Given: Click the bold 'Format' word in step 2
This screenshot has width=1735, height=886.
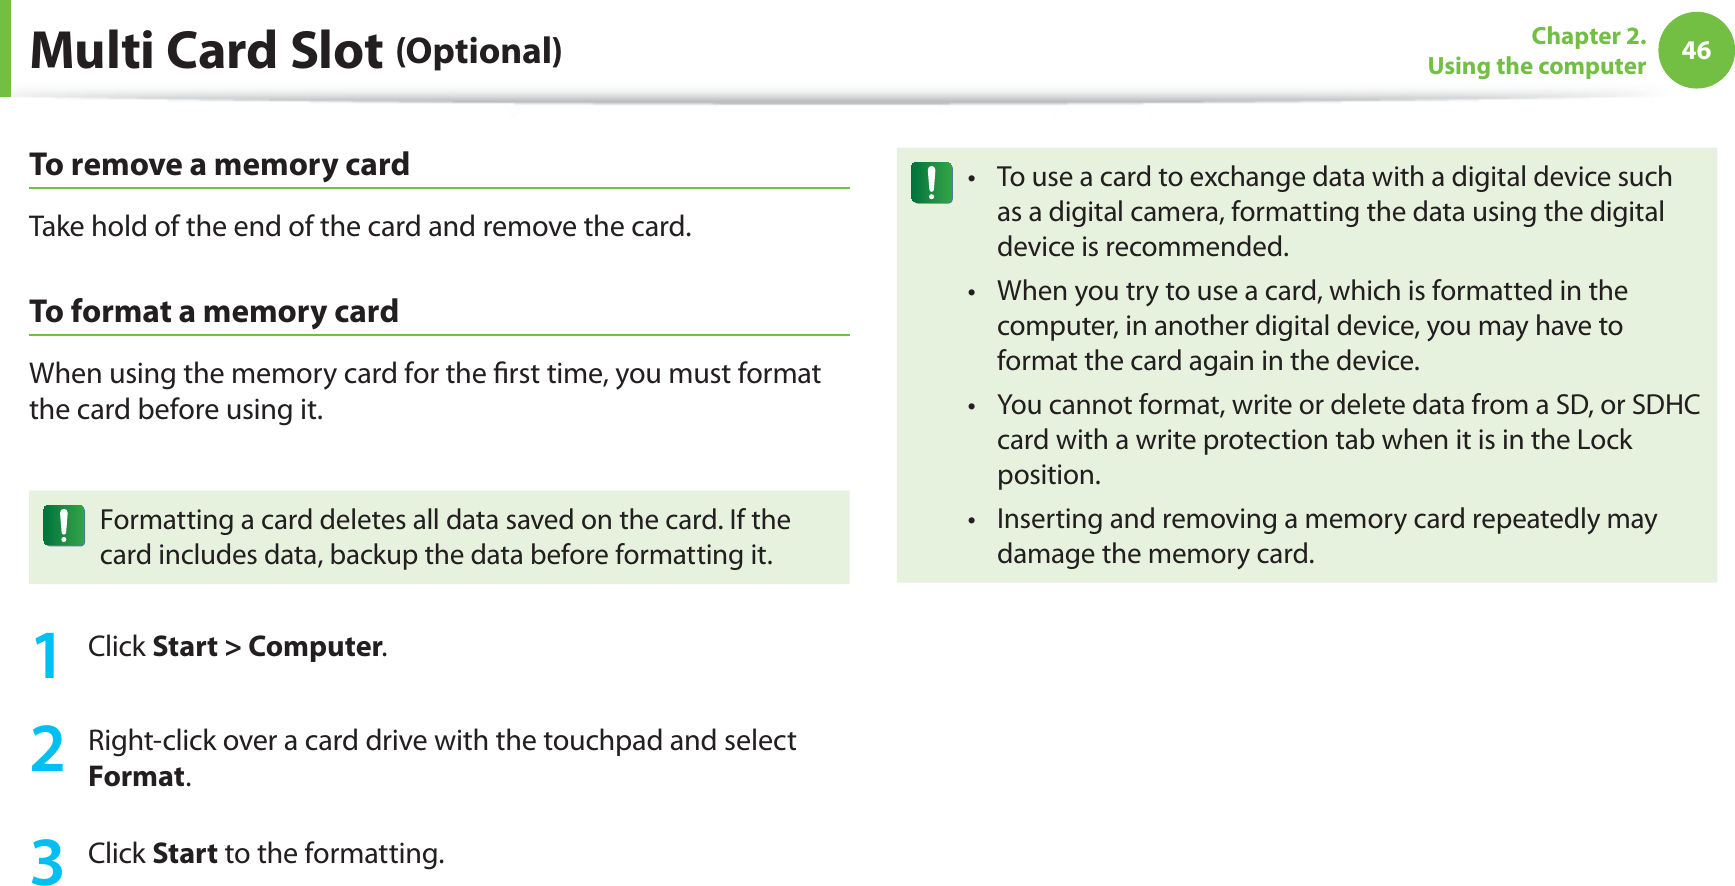Looking at the screenshot, I should click(137, 777).
